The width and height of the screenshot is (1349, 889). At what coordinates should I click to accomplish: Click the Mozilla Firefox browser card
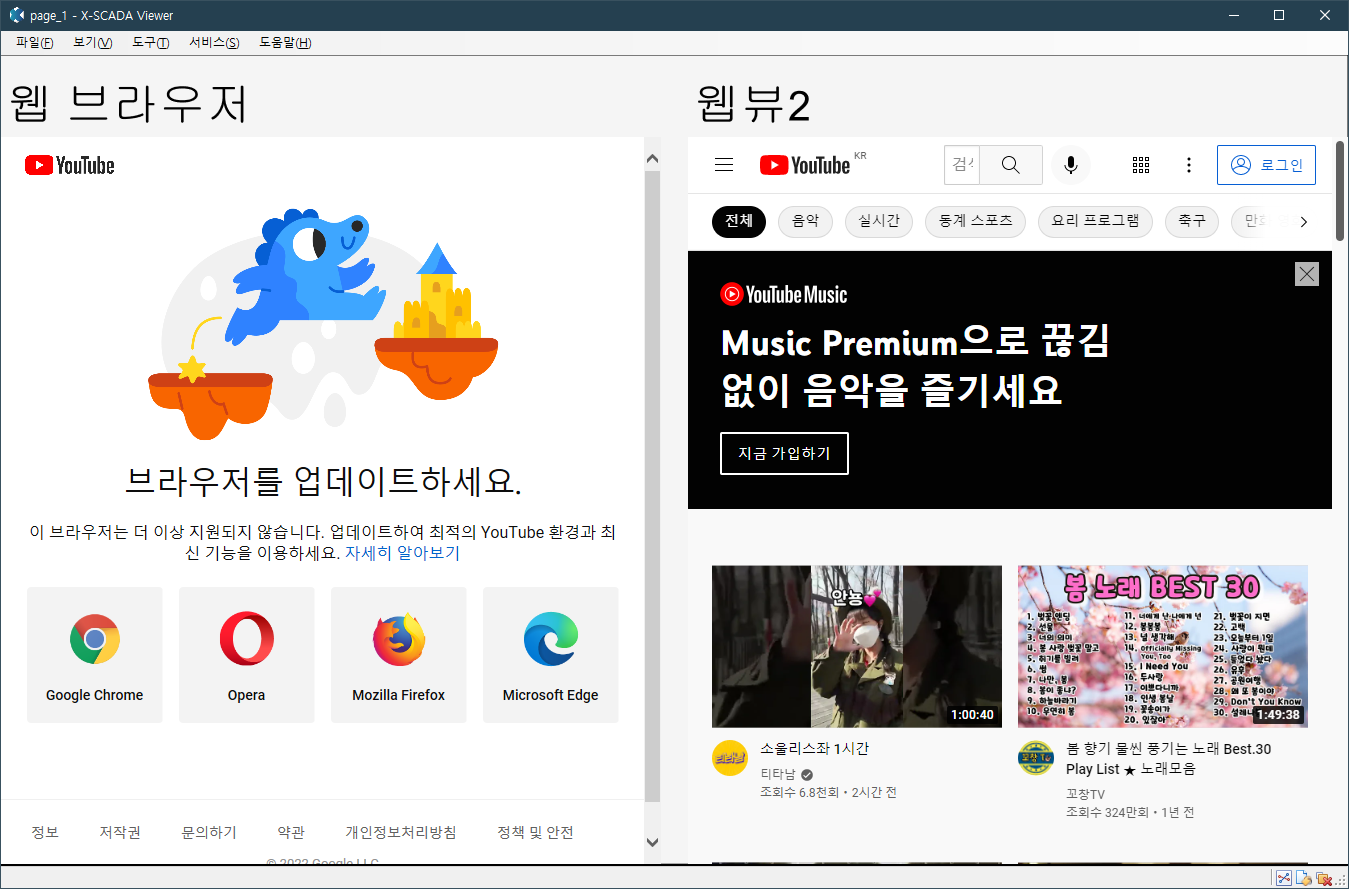click(x=399, y=655)
